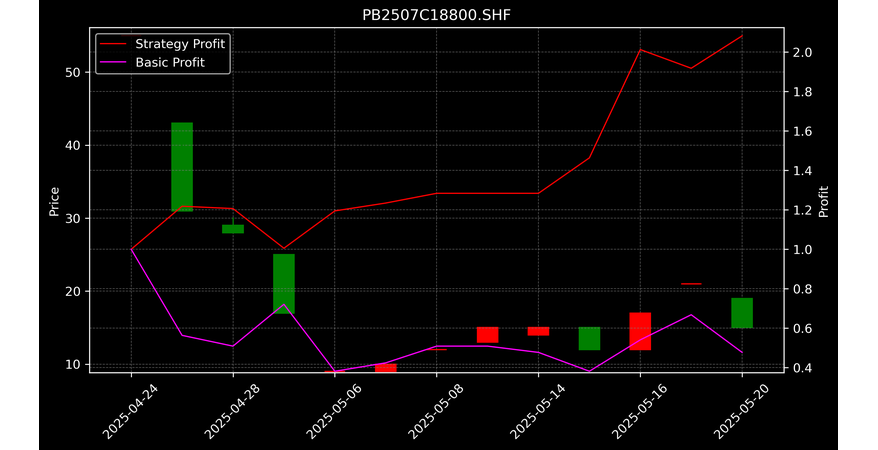Screen dimensions: 878x450
Task: Select the 'Strategy Profit' legend label
Action: click(180, 44)
